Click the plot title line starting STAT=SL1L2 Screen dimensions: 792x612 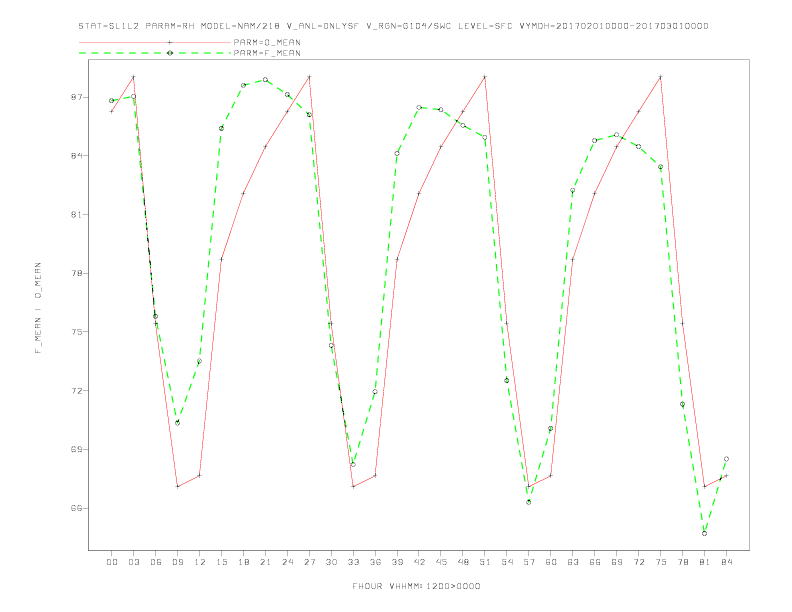point(393,26)
